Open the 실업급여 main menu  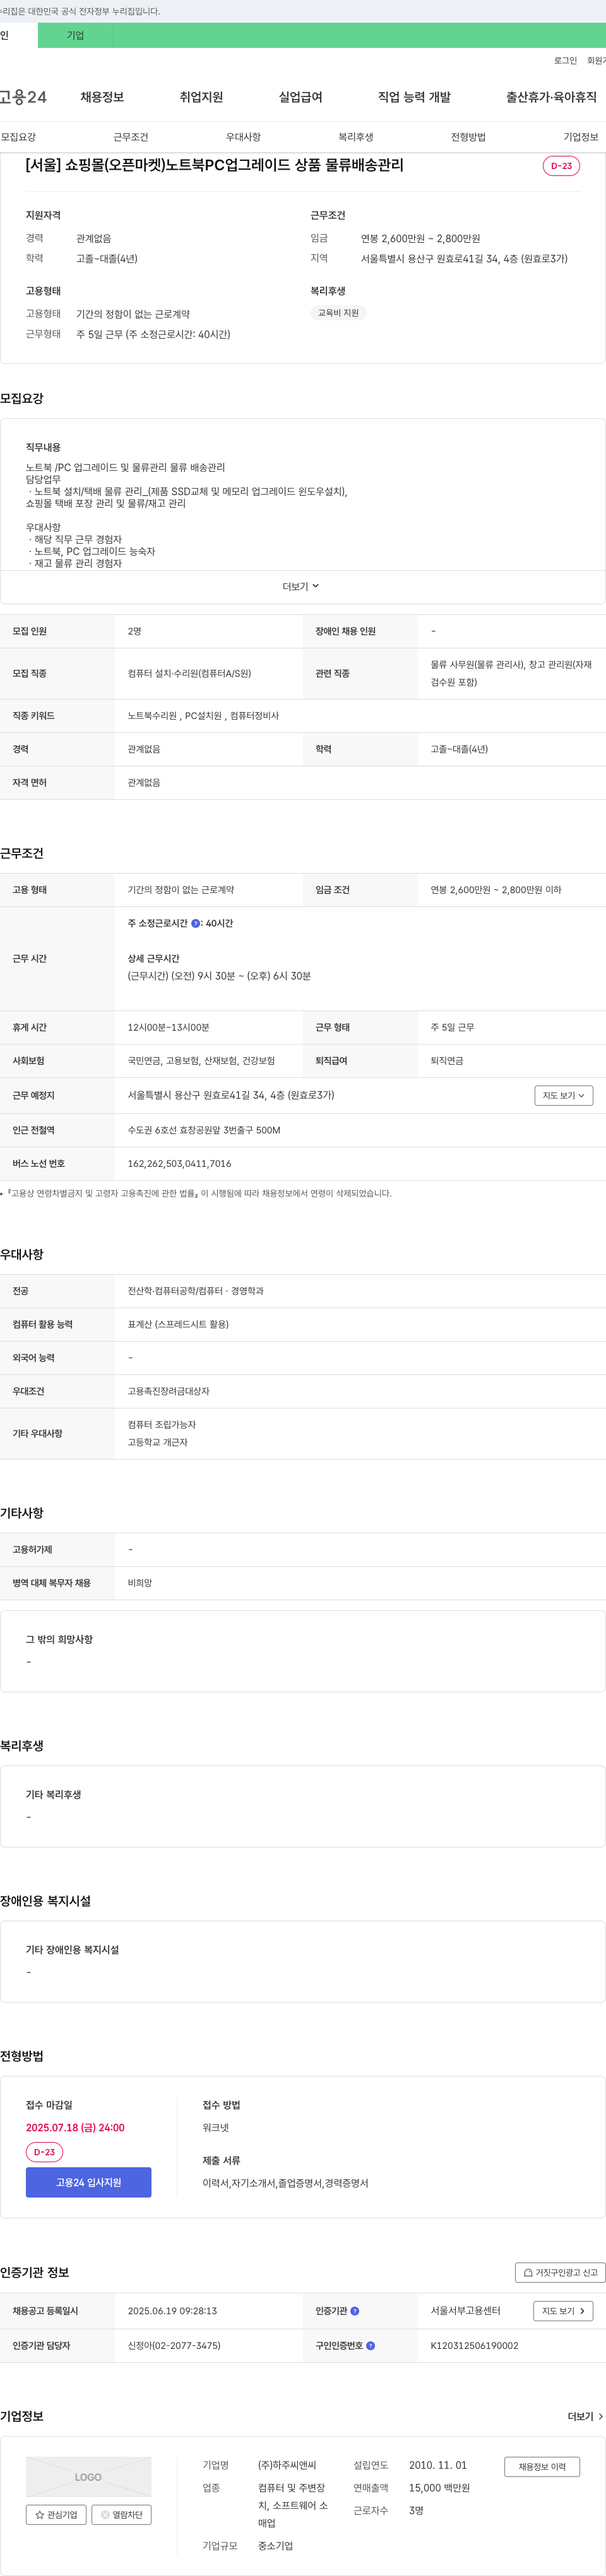pyautogui.click(x=300, y=97)
